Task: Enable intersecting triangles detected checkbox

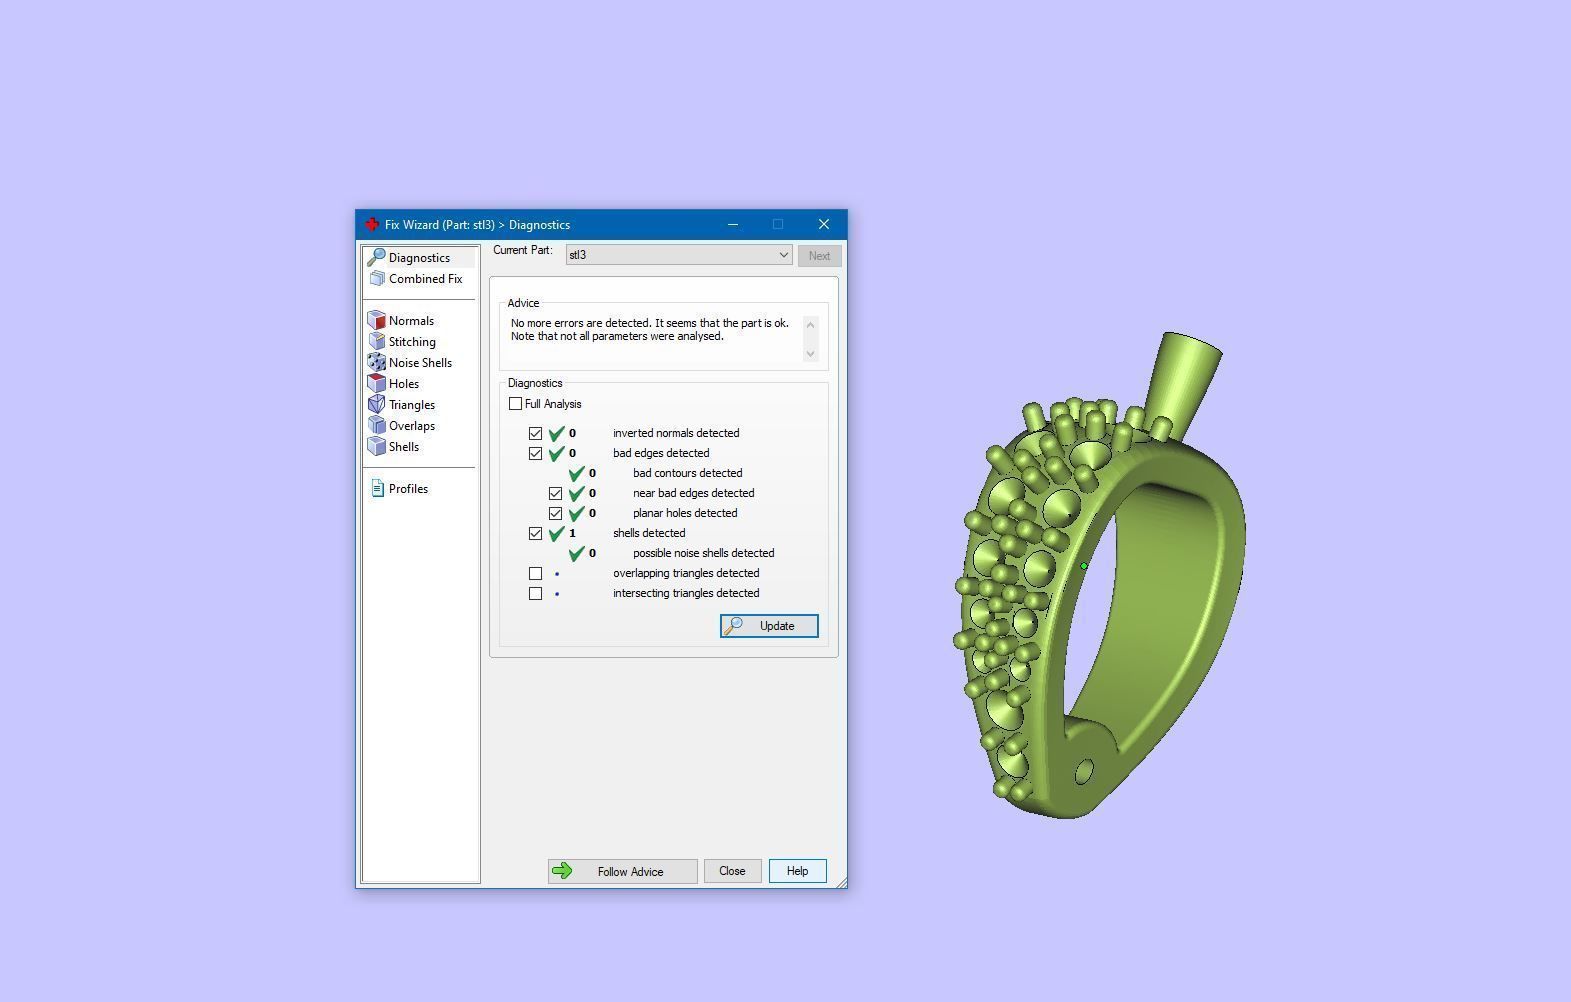Action: 536,594
